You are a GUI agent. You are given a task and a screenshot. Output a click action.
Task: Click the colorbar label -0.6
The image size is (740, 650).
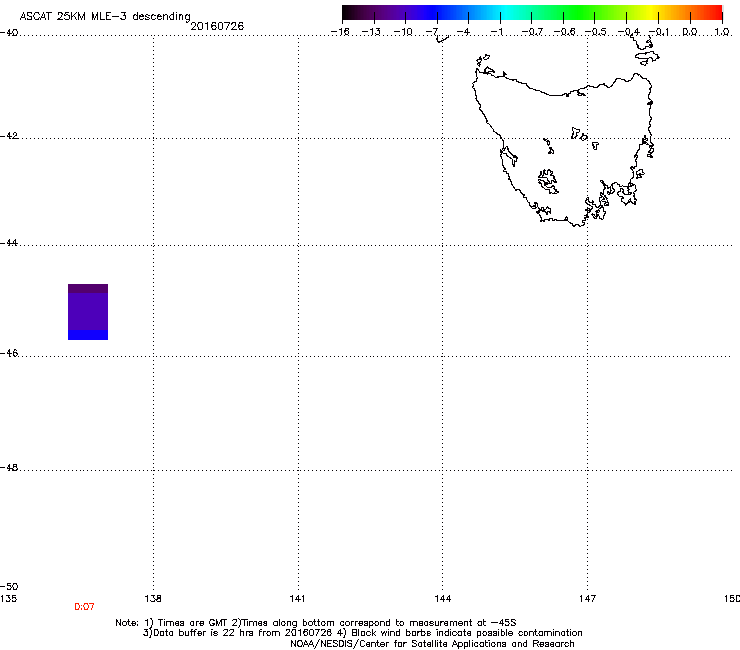coord(564,32)
